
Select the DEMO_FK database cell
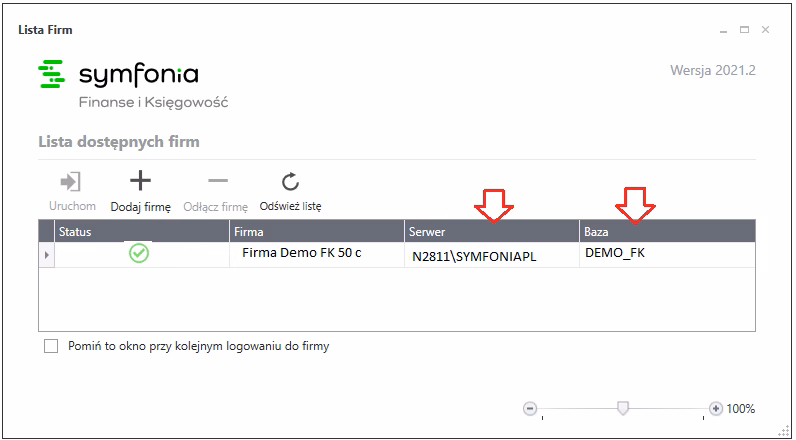668,254
